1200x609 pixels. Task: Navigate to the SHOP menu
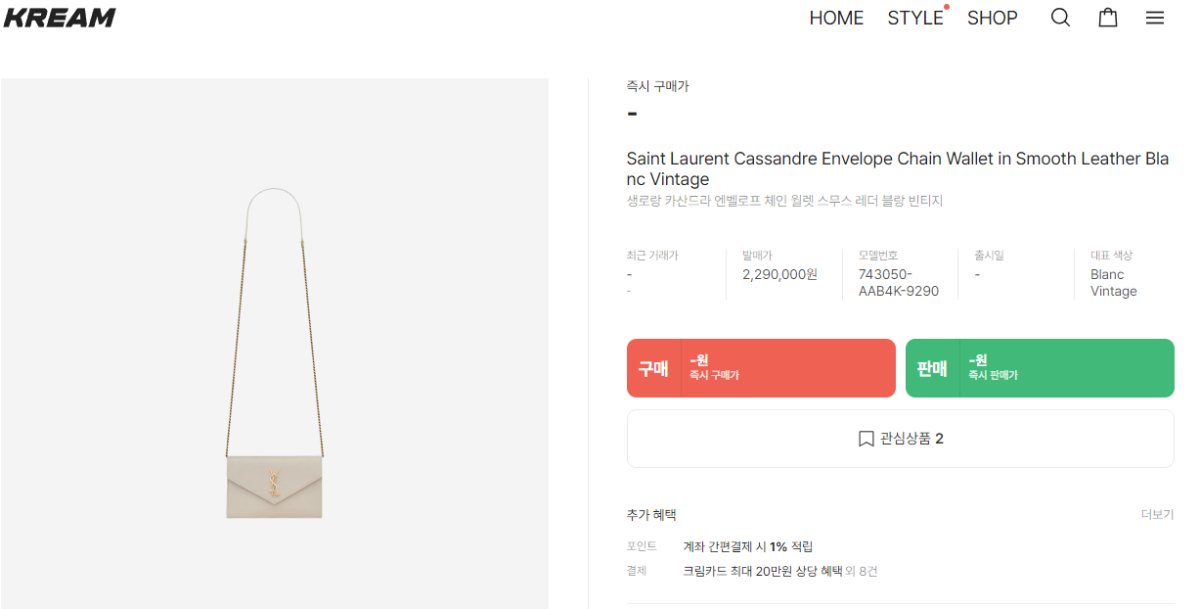click(992, 18)
